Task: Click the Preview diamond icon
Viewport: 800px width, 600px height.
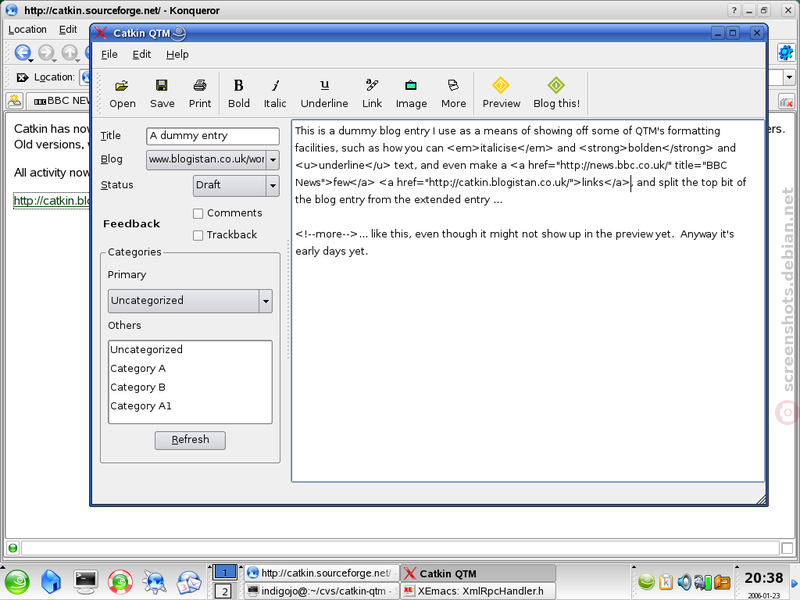Action: [501, 85]
